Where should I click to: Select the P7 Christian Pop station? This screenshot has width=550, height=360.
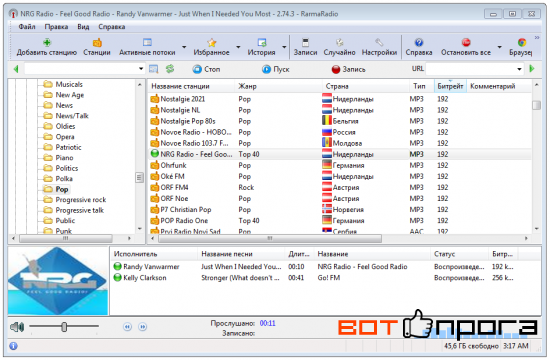click(339, 209)
